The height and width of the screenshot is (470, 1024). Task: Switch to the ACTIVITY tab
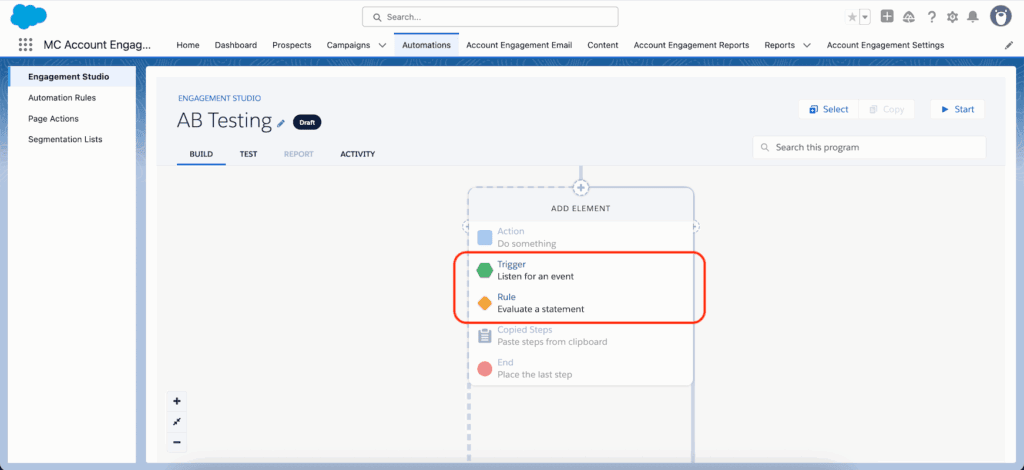[357, 154]
